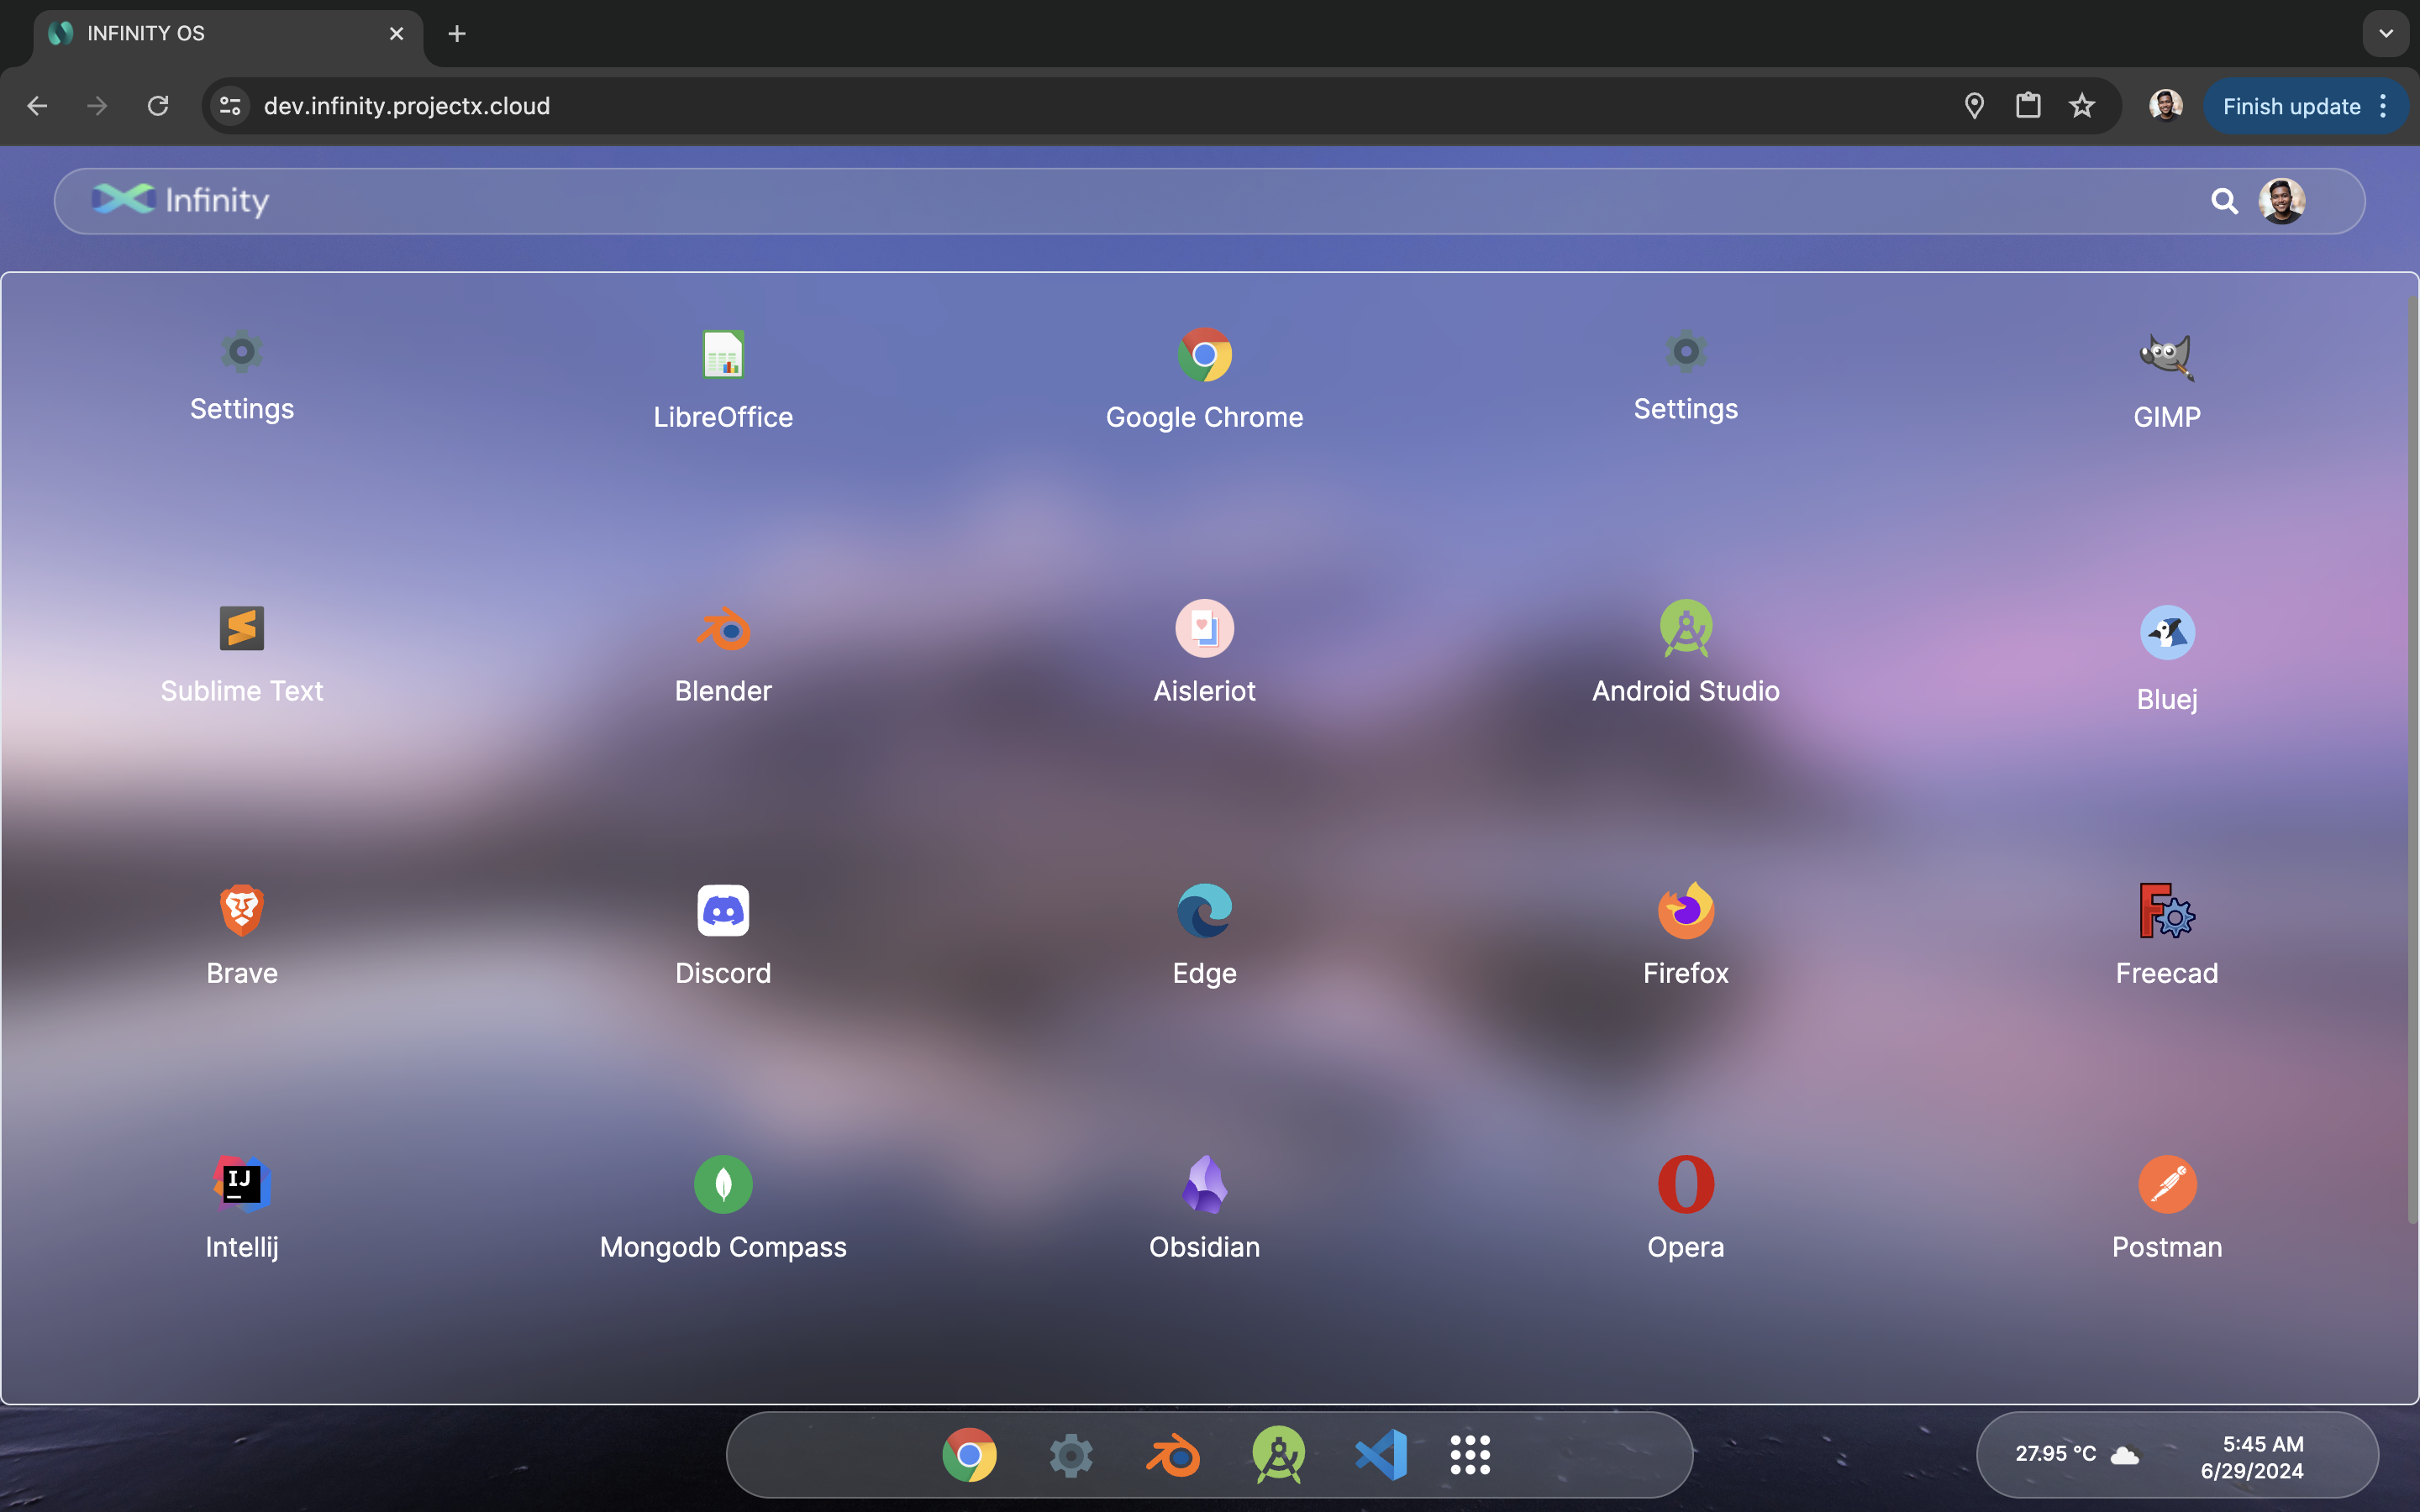Click the browser forward button
The image size is (2420, 1512).
97,106
